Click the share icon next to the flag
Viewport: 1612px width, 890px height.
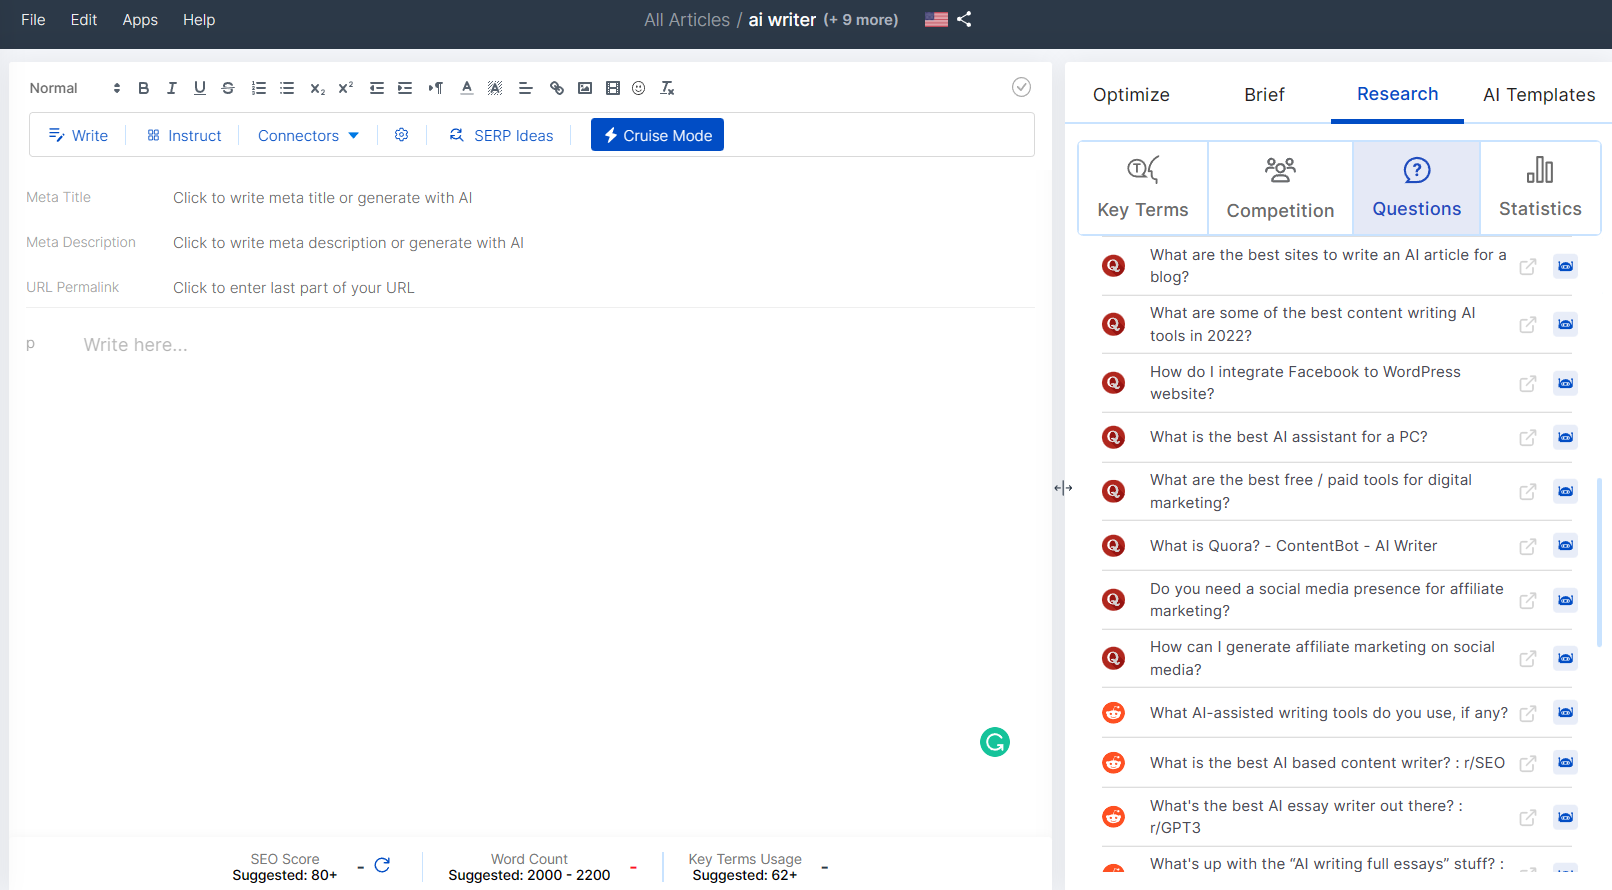pyautogui.click(x=964, y=19)
